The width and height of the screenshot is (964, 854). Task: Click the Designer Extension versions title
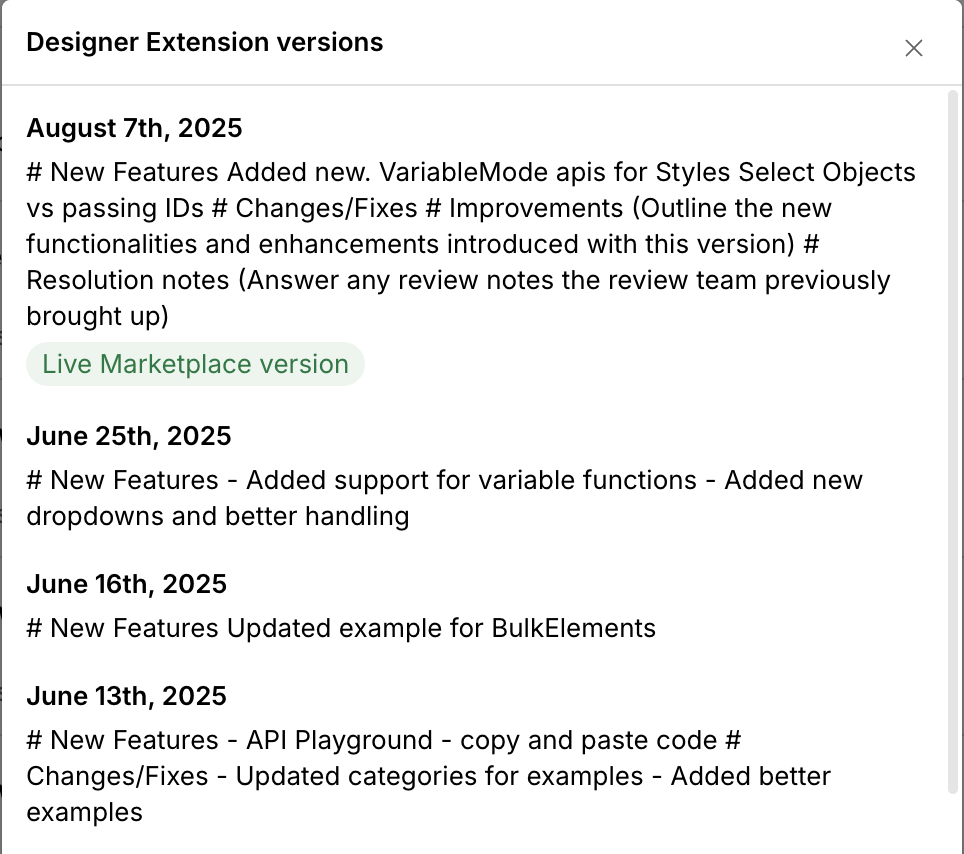point(204,42)
